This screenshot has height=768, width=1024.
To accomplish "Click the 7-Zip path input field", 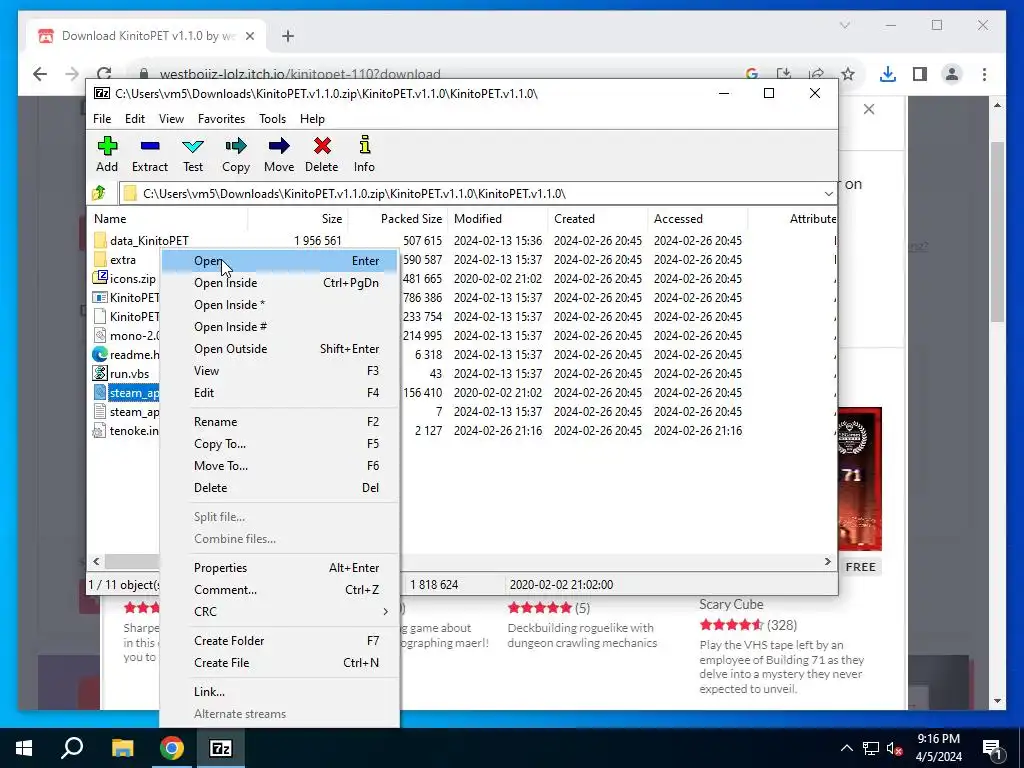I will coord(477,194).
